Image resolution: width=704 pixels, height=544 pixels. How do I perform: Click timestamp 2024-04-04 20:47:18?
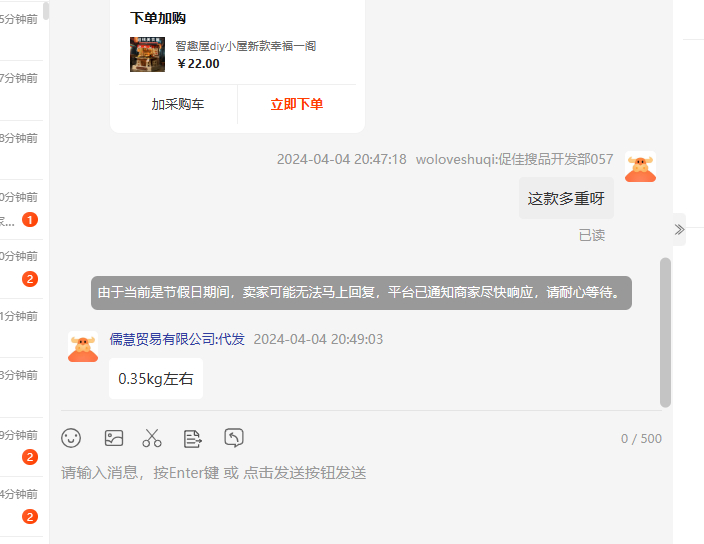coord(342,159)
